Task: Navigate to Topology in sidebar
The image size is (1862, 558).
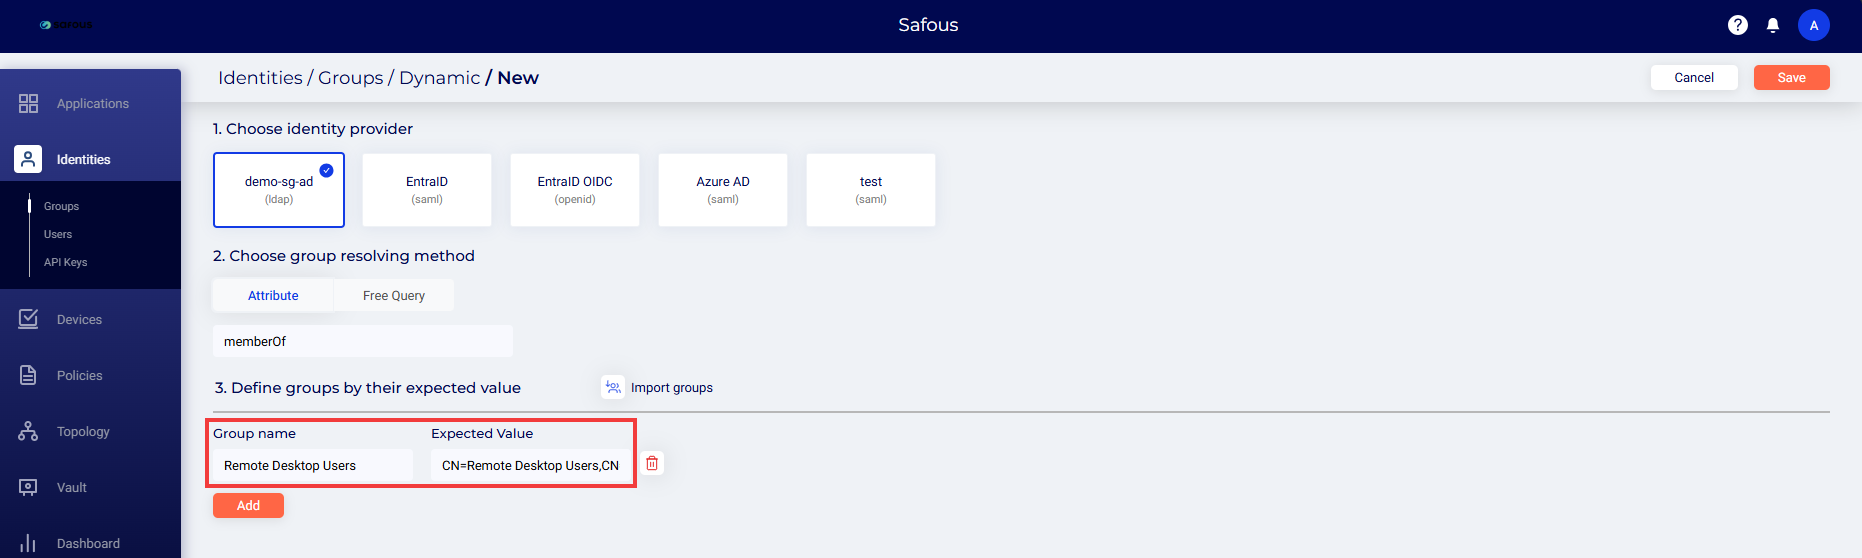Action: (x=83, y=431)
